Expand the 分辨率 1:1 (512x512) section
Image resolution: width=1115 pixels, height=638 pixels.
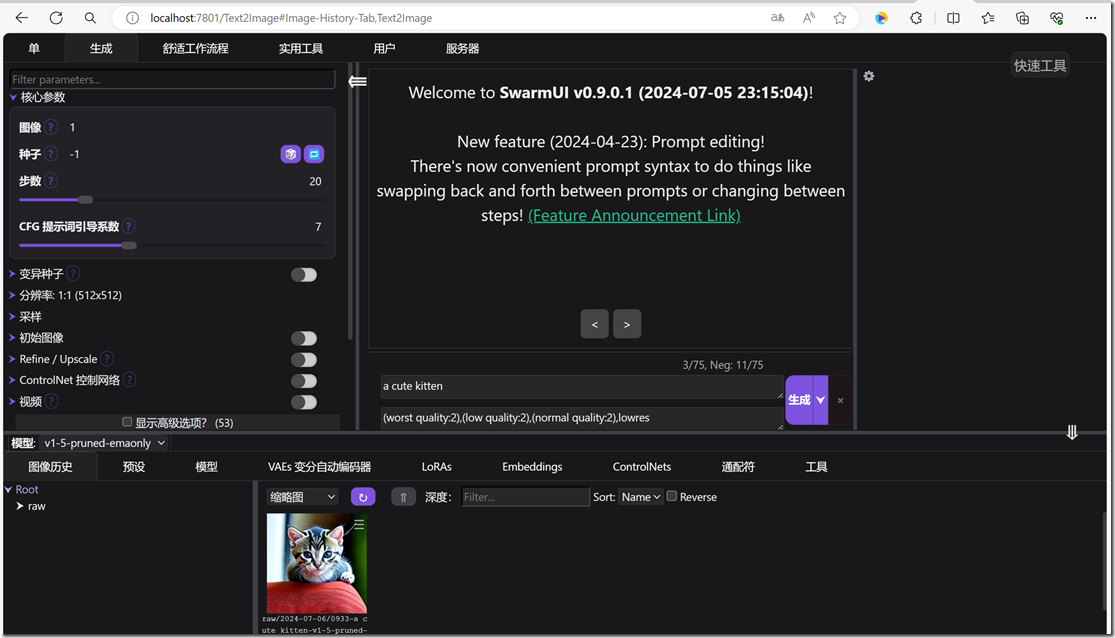pyautogui.click(x=70, y=294)
